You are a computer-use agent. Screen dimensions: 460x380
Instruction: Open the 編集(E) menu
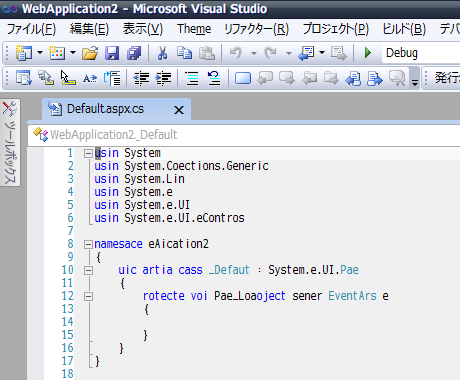click(89, 29)
